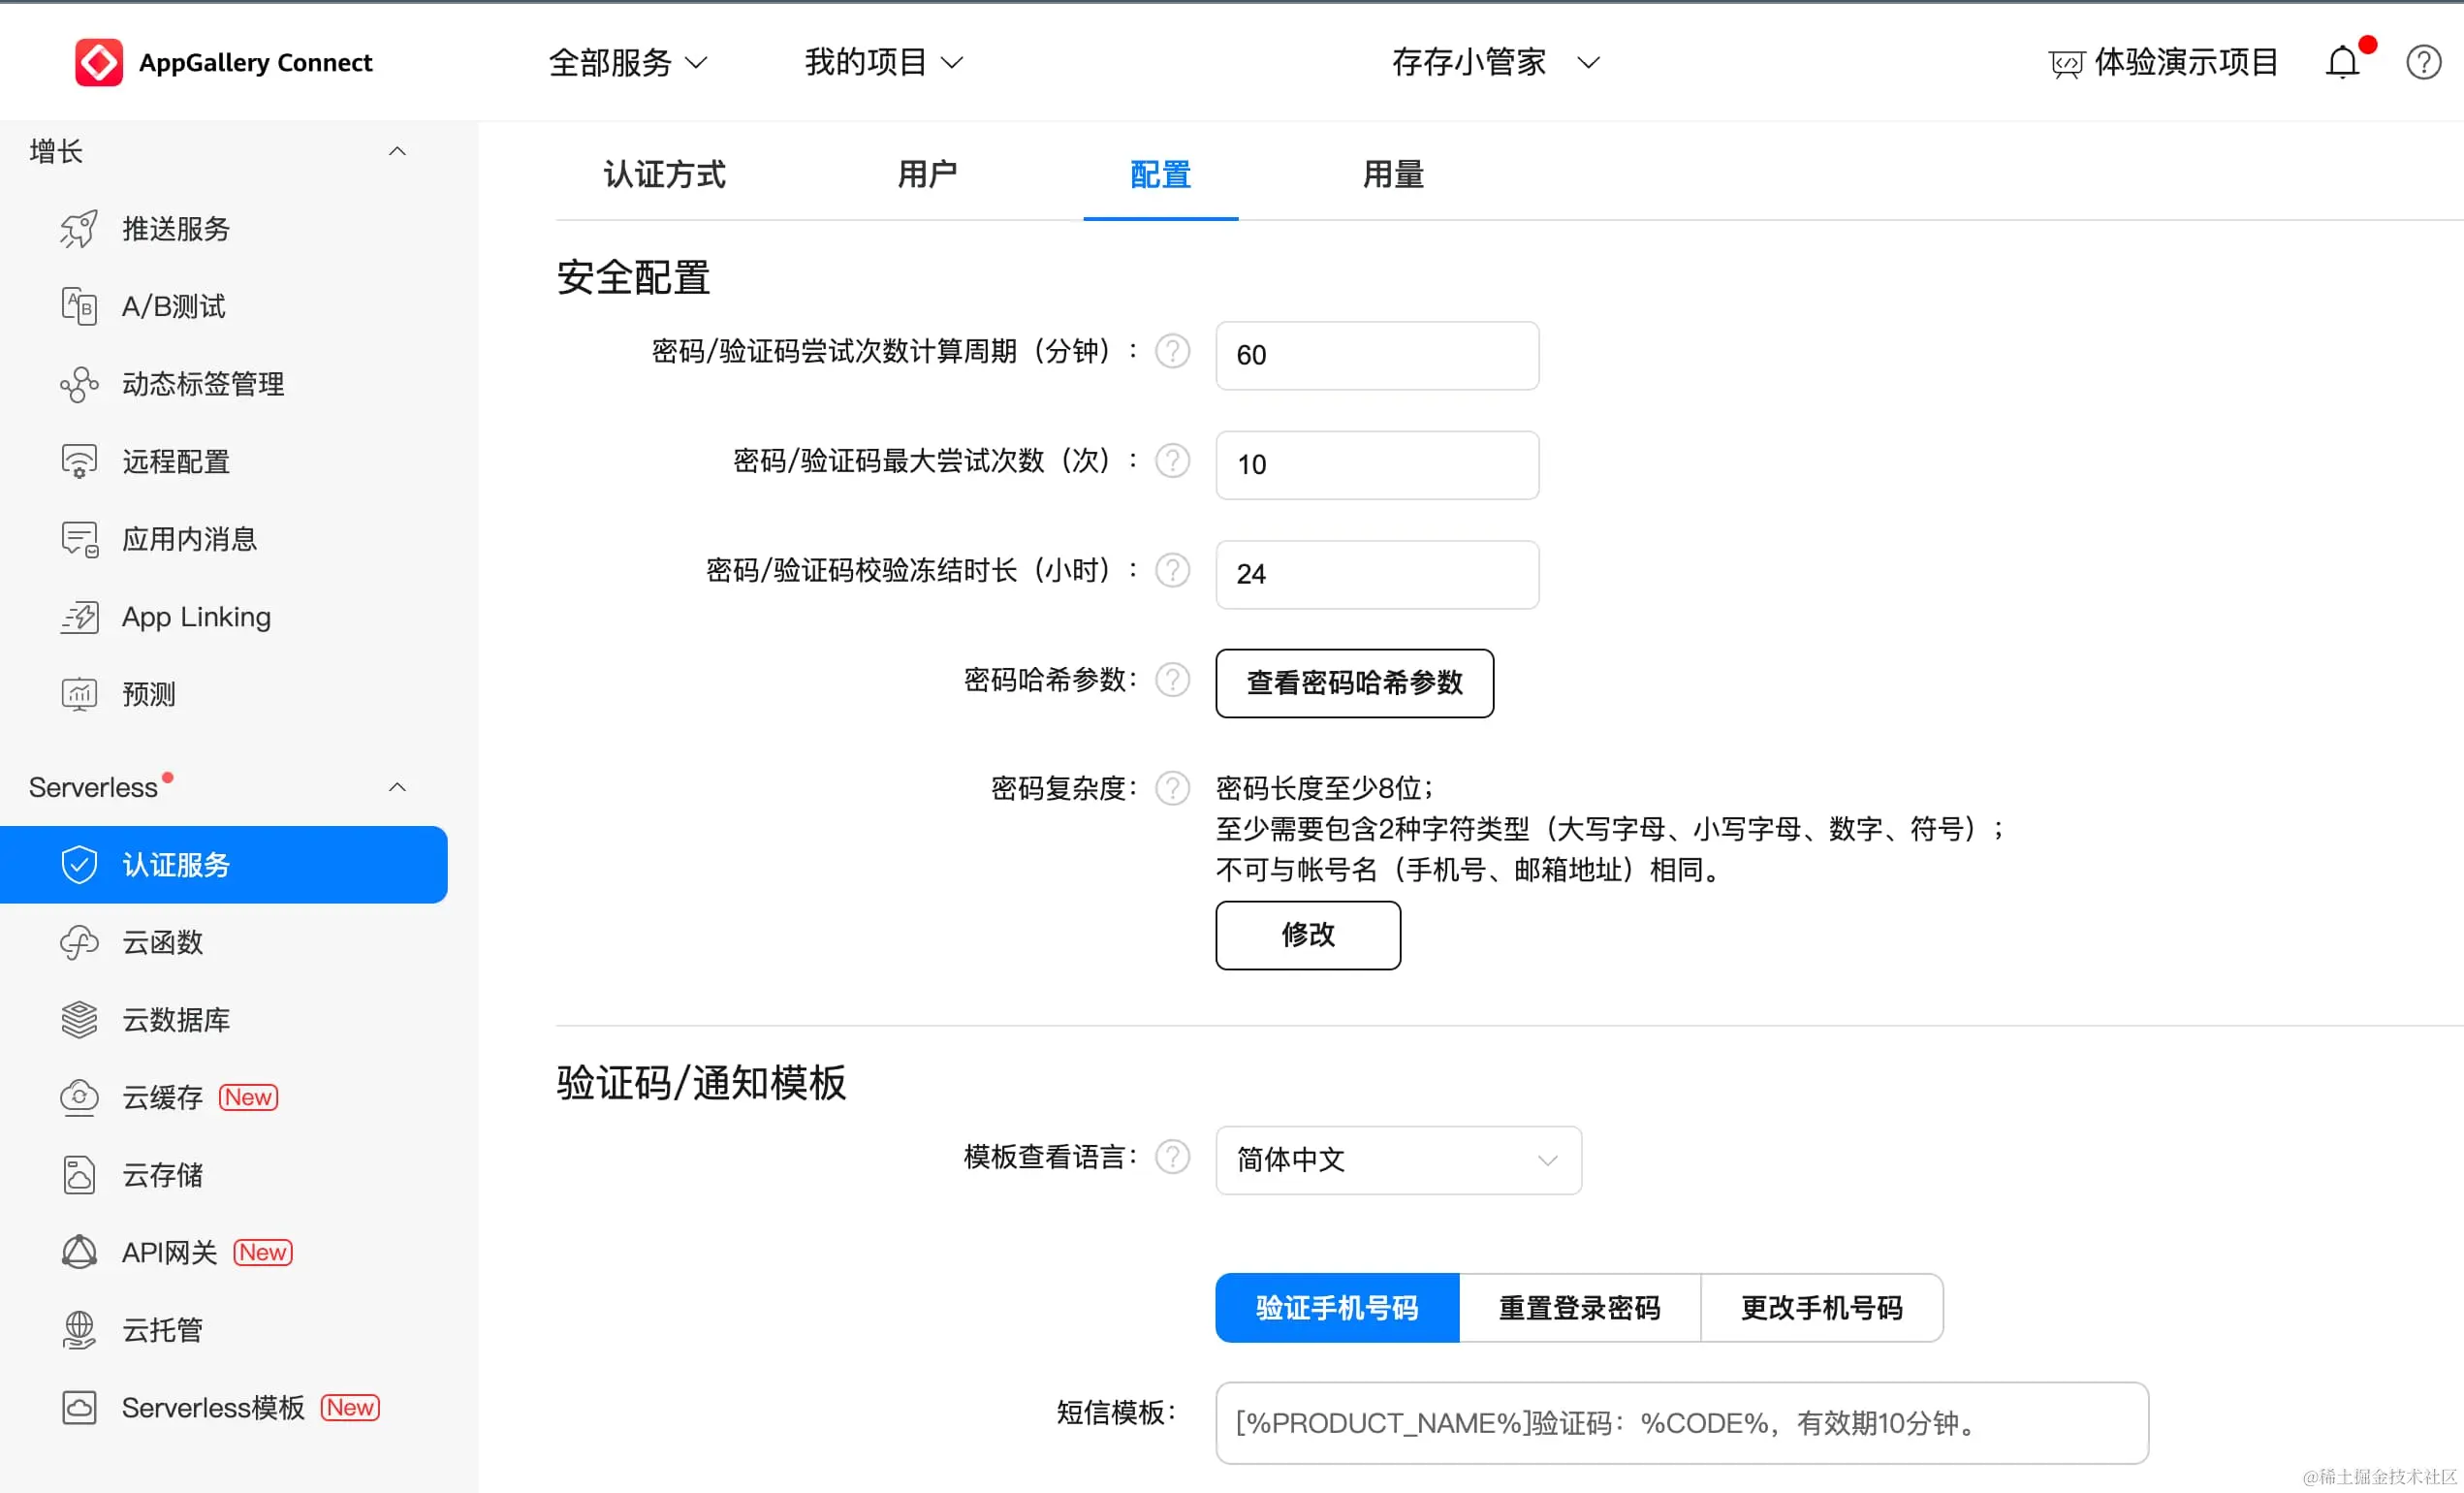Select the 更改手机号码 template option
The image size is (2464, 1493).
[1821, 1308]
